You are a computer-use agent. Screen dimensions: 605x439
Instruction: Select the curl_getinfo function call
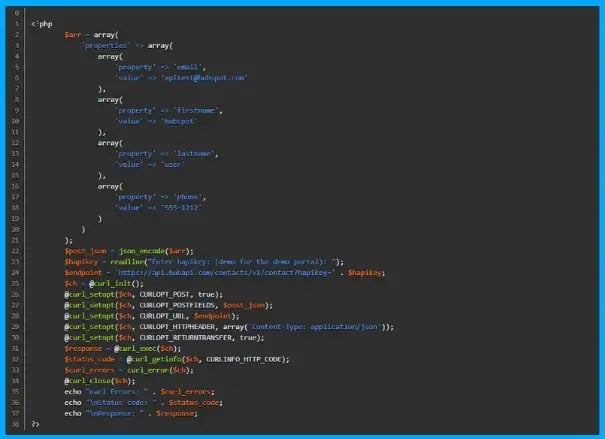coord(154,359)
